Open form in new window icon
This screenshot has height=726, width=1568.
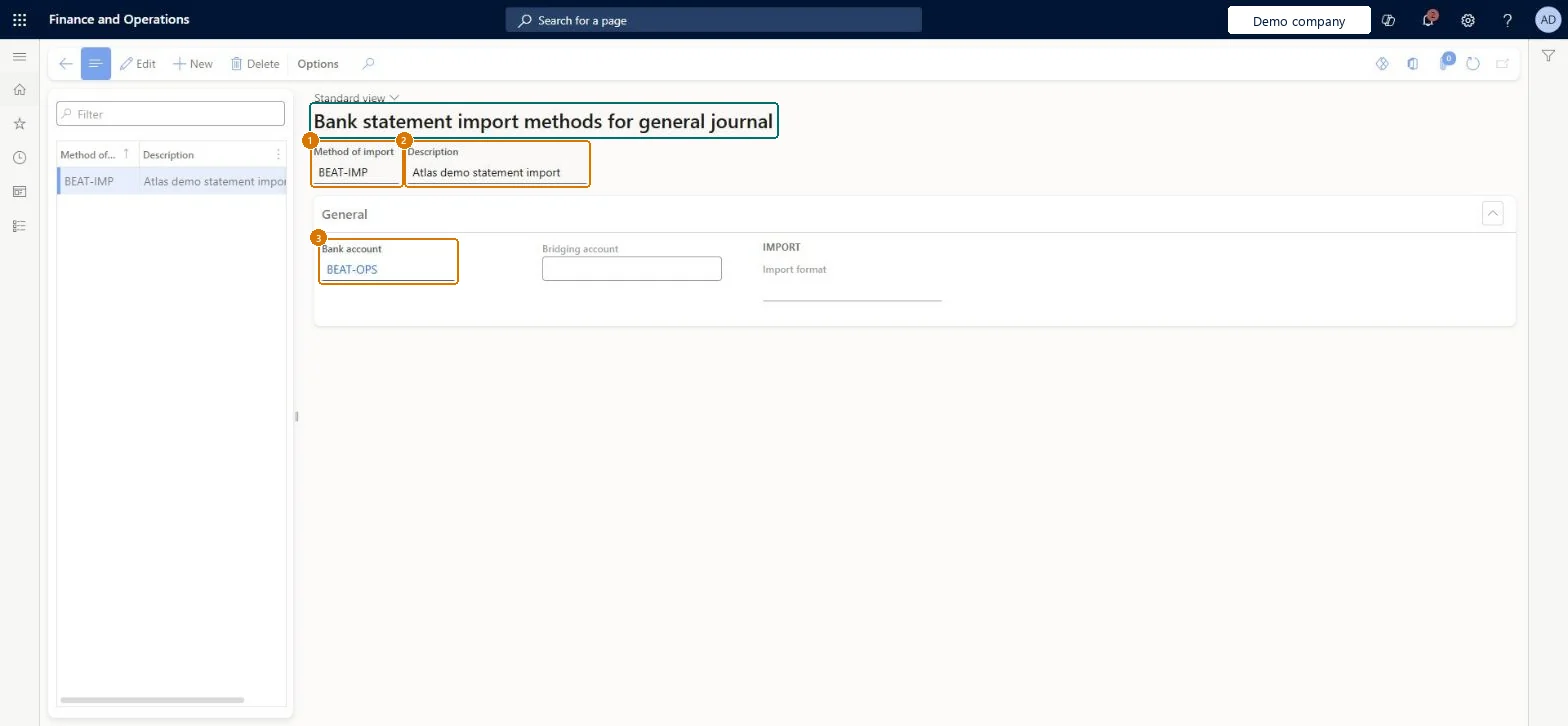coord(1502,64)
